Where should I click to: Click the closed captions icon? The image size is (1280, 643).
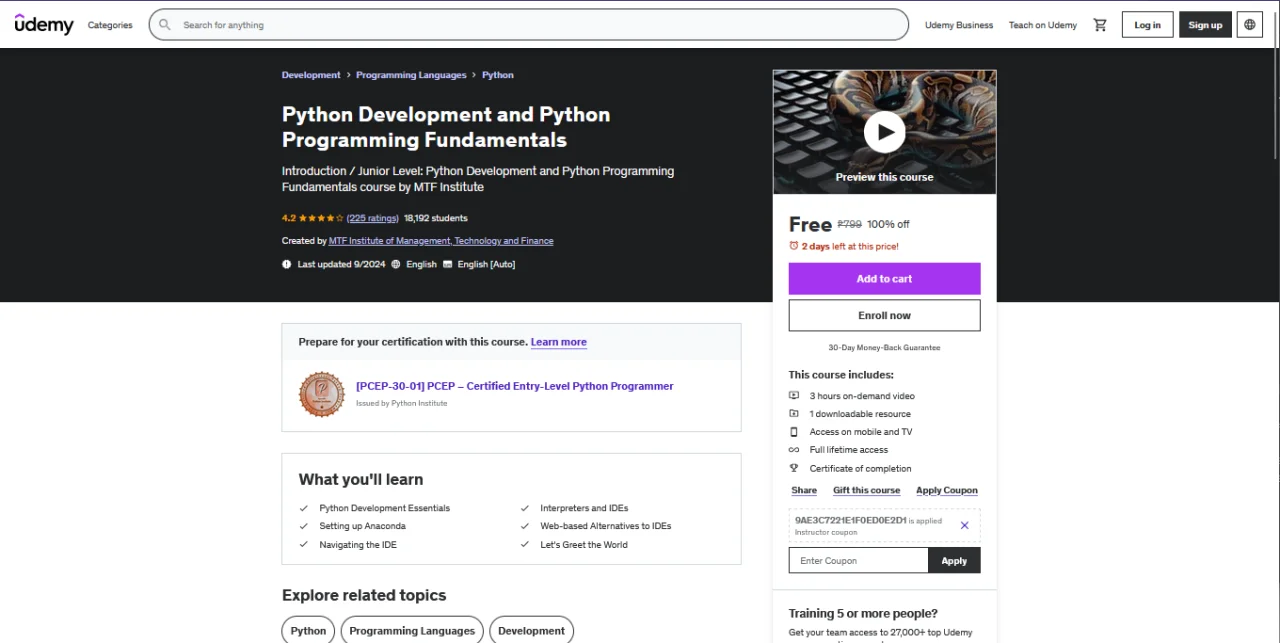click(447, 264)
